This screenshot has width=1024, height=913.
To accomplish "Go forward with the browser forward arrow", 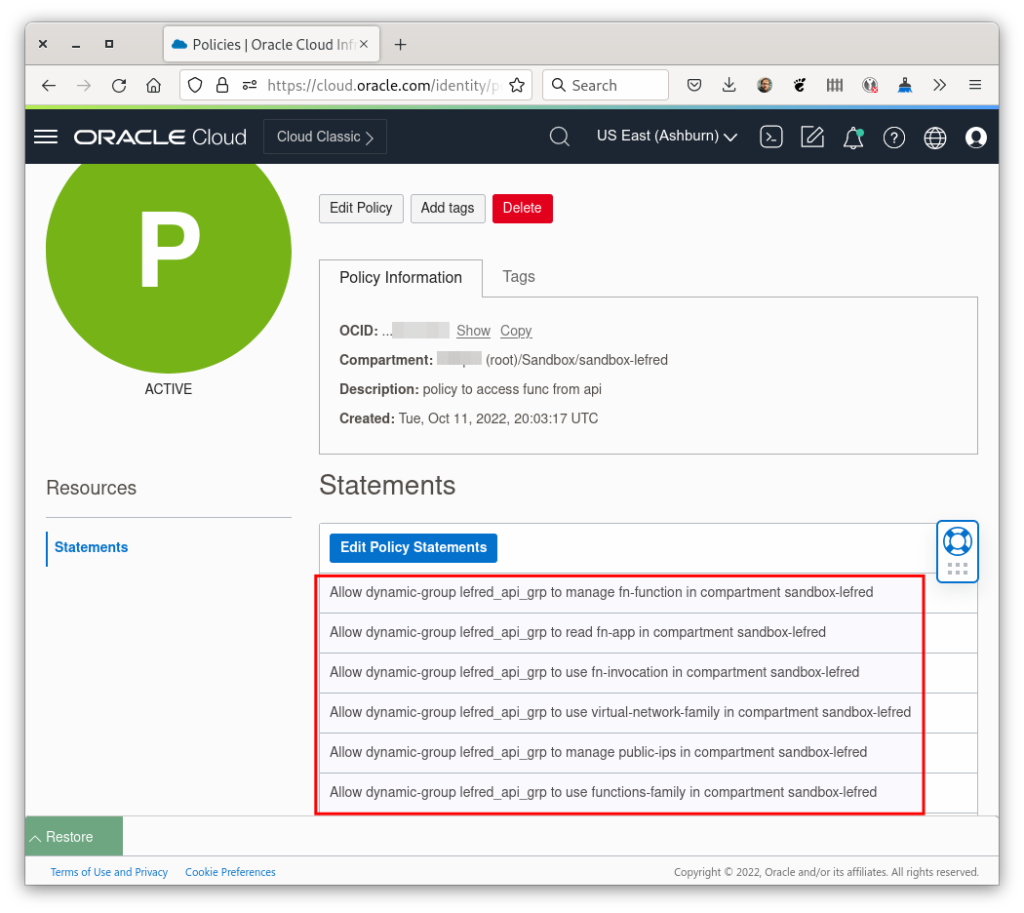I will point(84,85).
